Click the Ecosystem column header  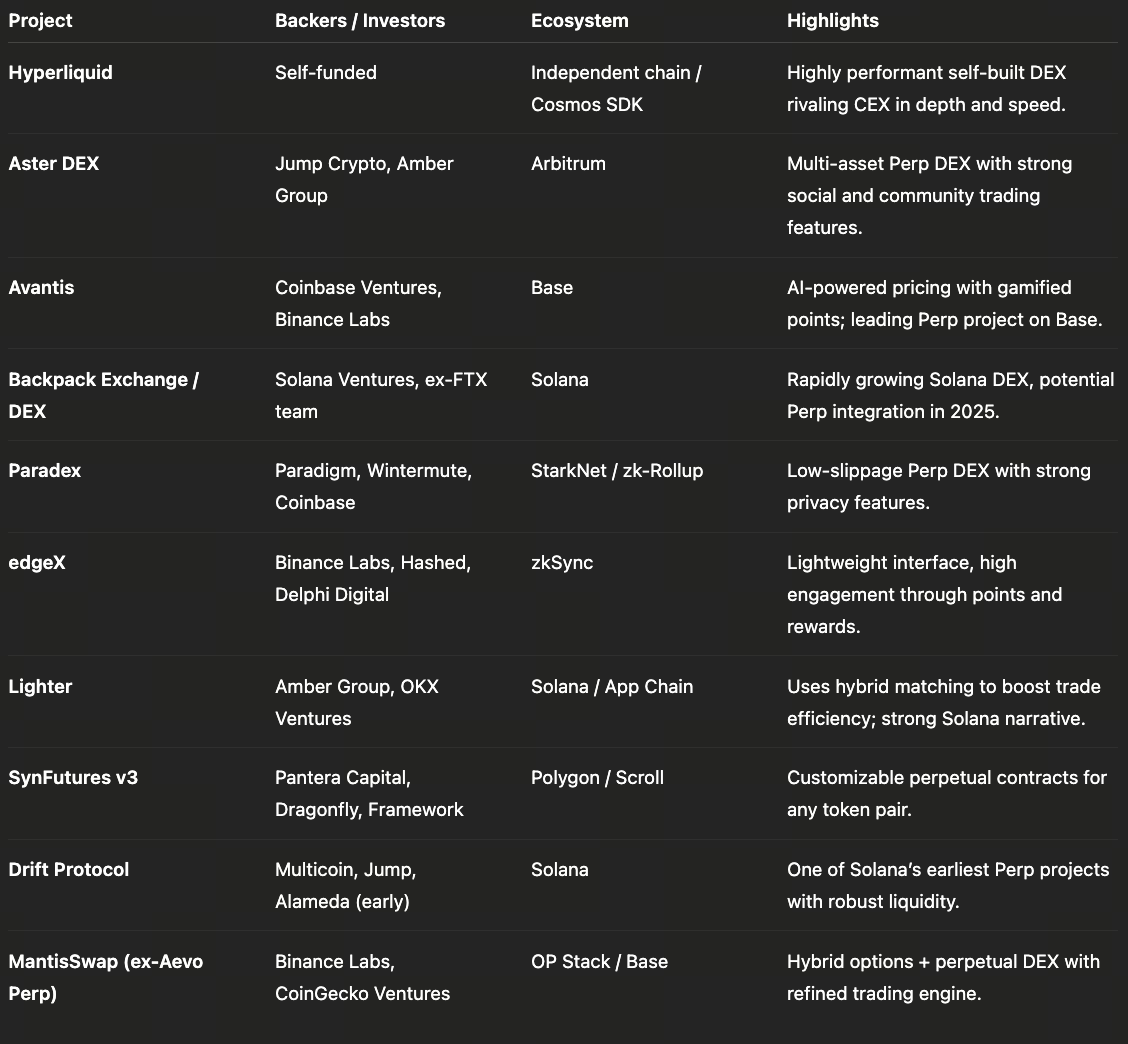[580, 20]
